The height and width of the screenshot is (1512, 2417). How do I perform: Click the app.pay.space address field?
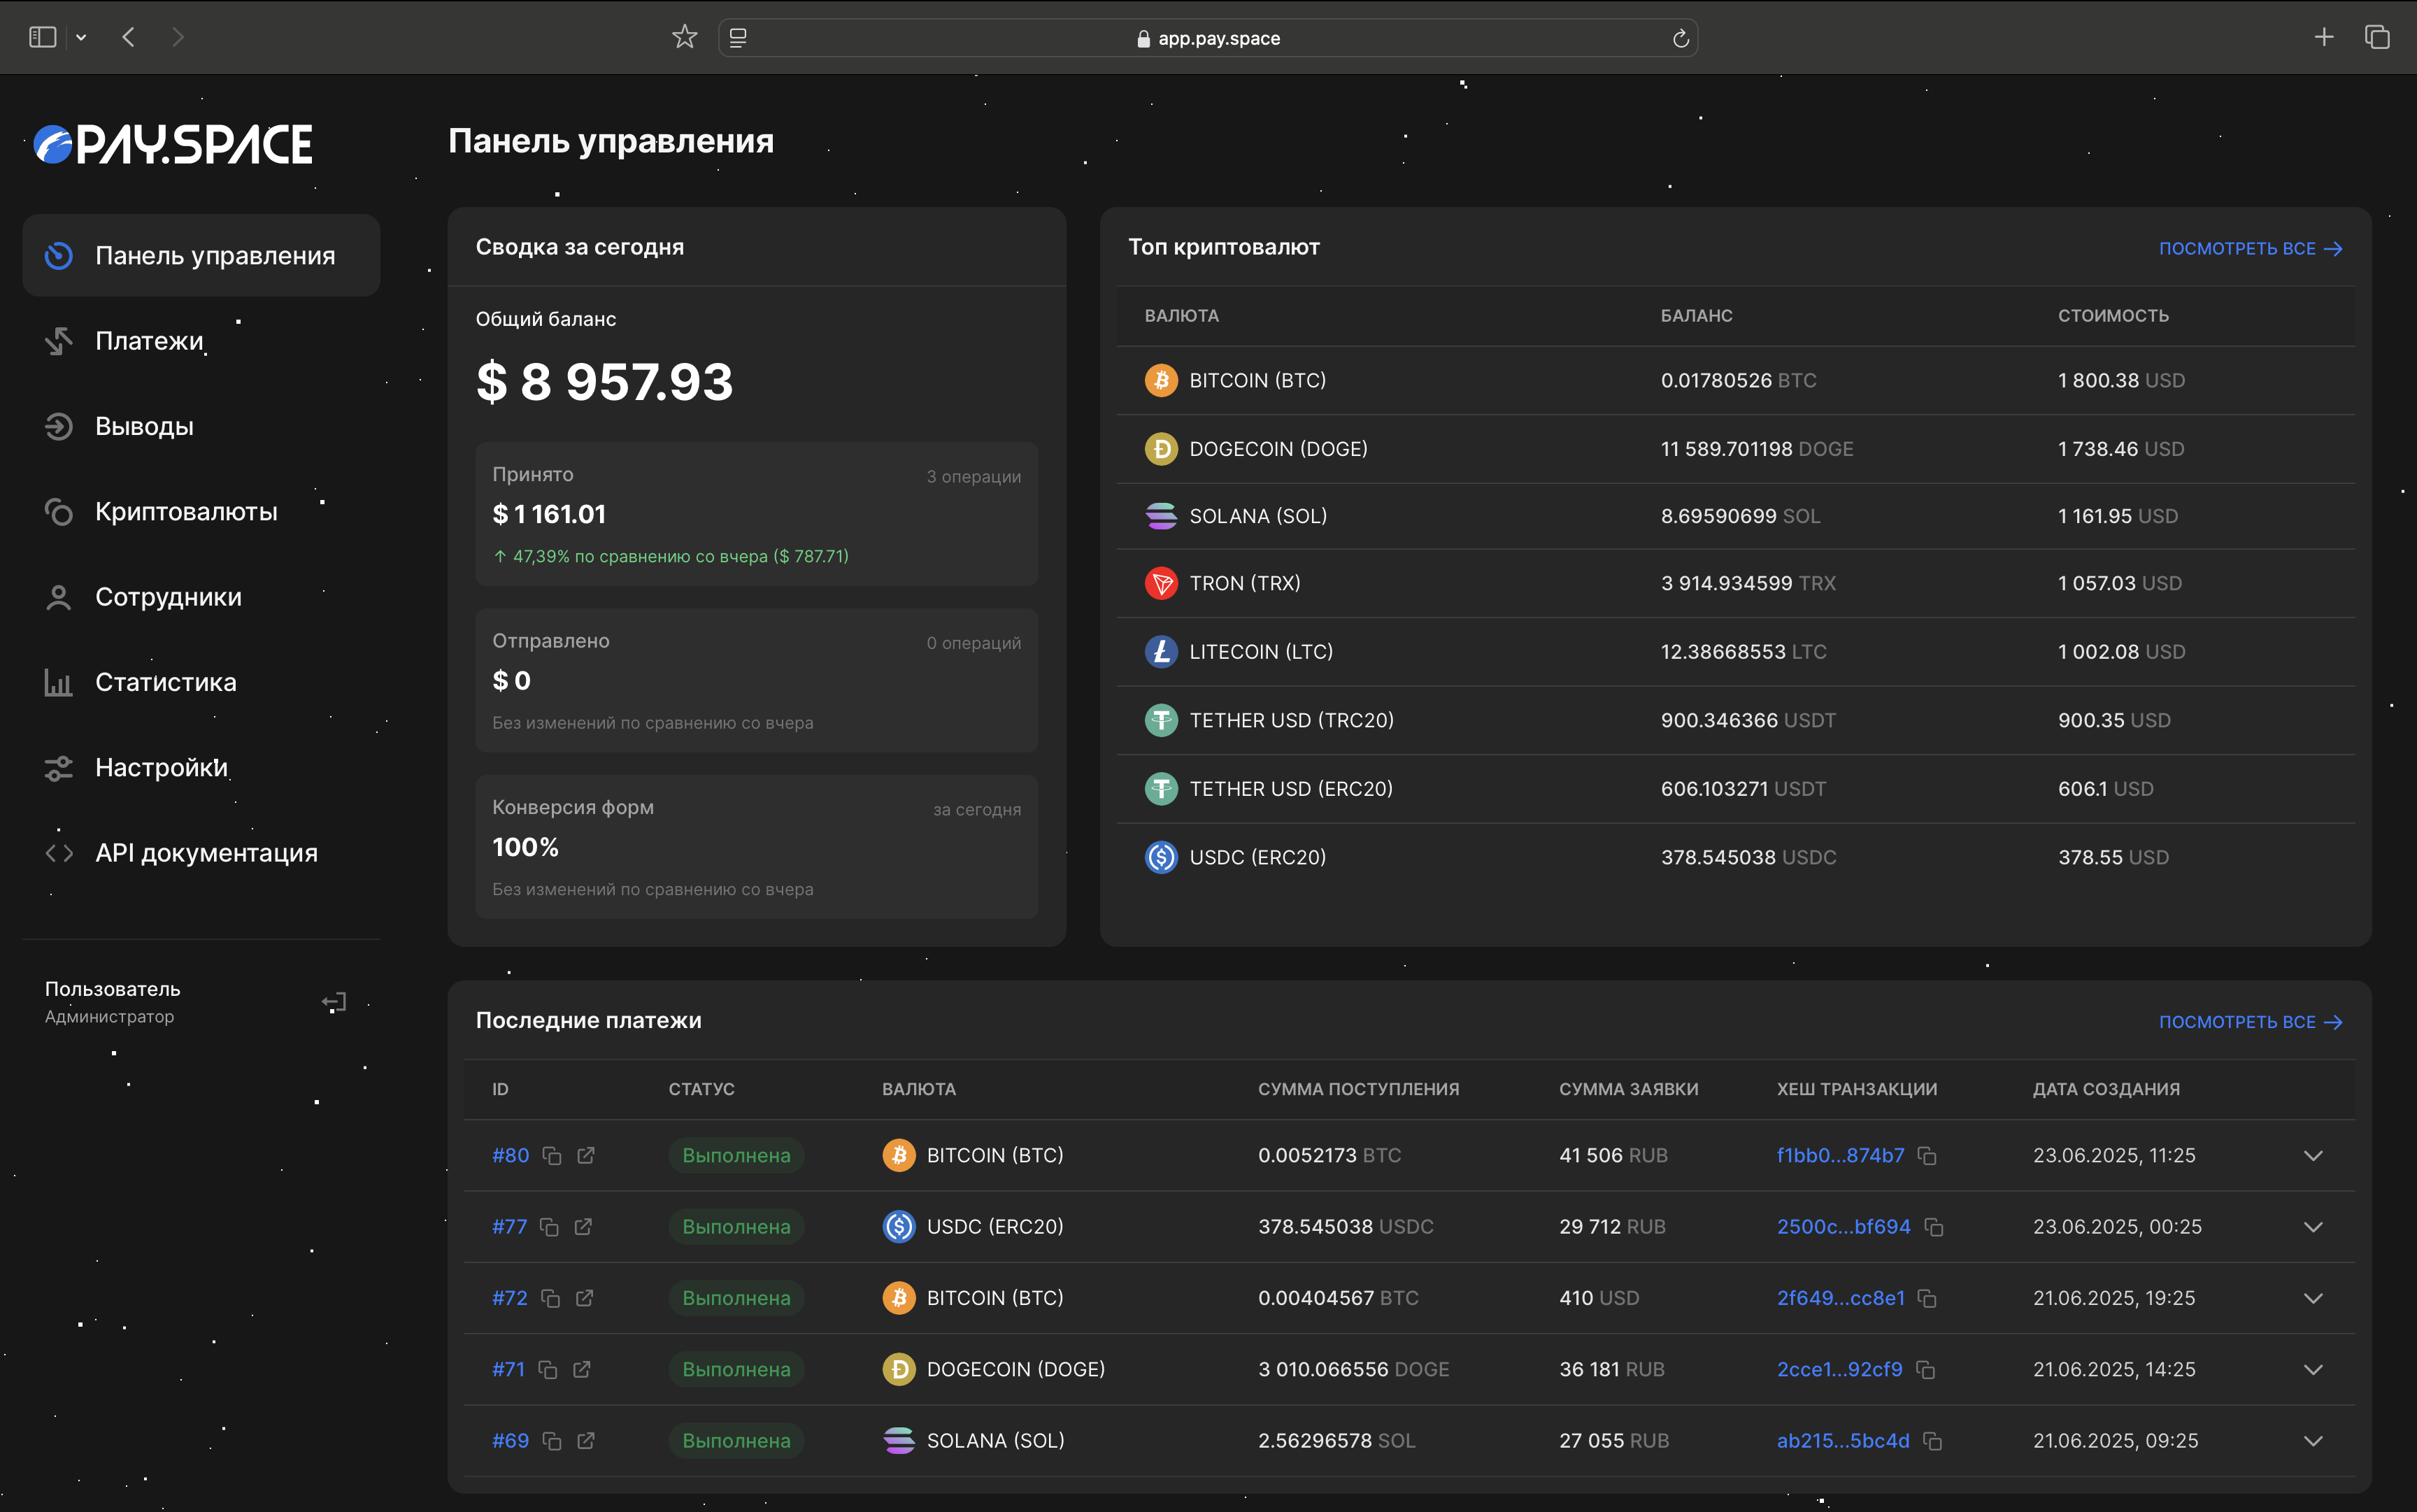pyautogui.click(x=1218, y=38)
